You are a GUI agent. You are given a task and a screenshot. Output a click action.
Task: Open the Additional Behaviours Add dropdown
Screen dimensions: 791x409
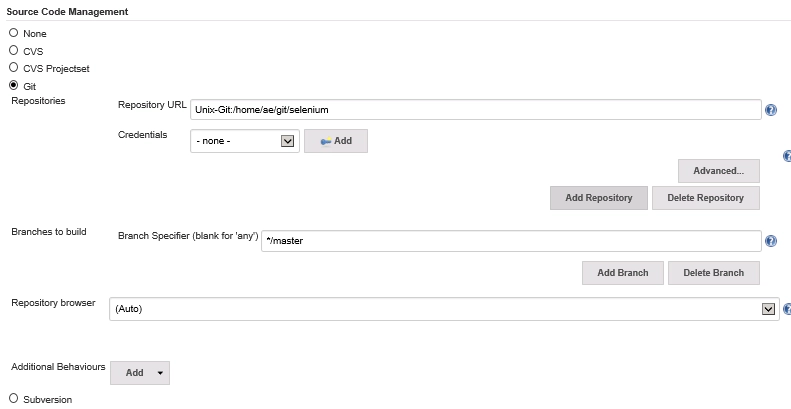(x=140, y=373)
